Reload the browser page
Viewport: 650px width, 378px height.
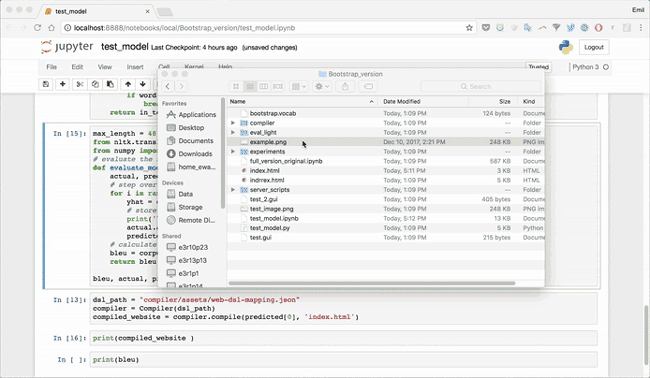click(37, 28)
